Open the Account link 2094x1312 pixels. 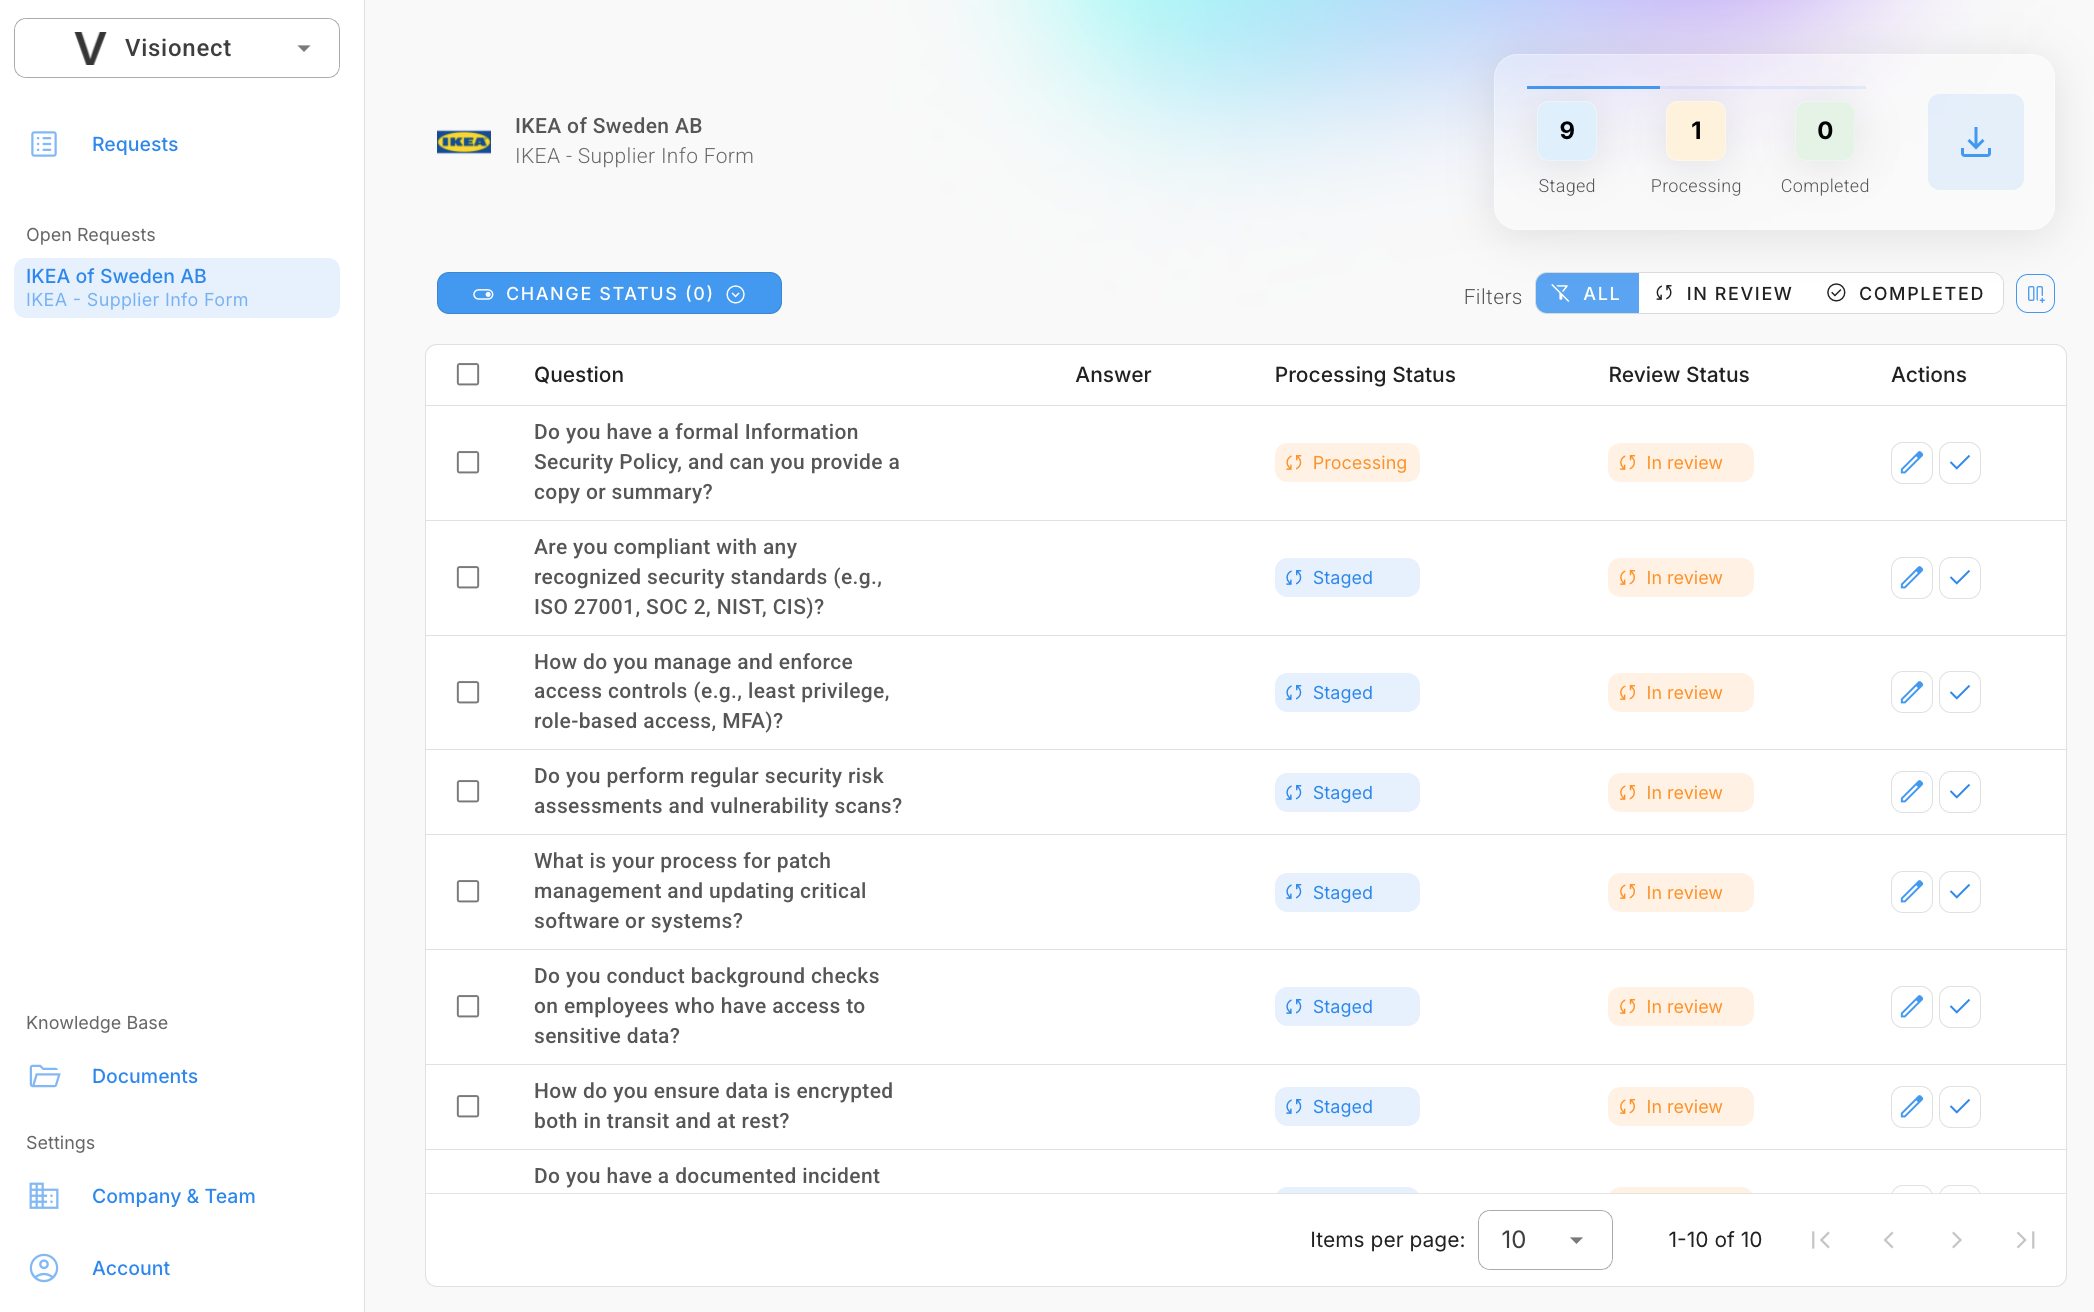click(x=131, y=1268)
